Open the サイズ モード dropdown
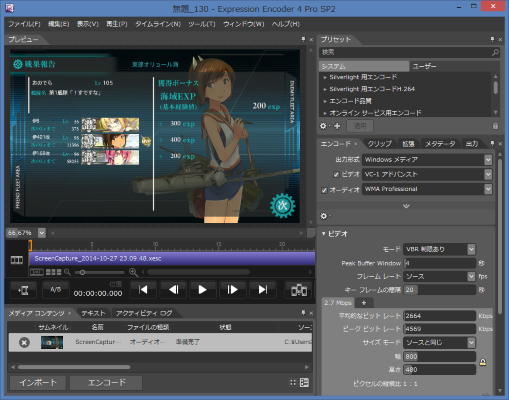 (x=471, y=342)
